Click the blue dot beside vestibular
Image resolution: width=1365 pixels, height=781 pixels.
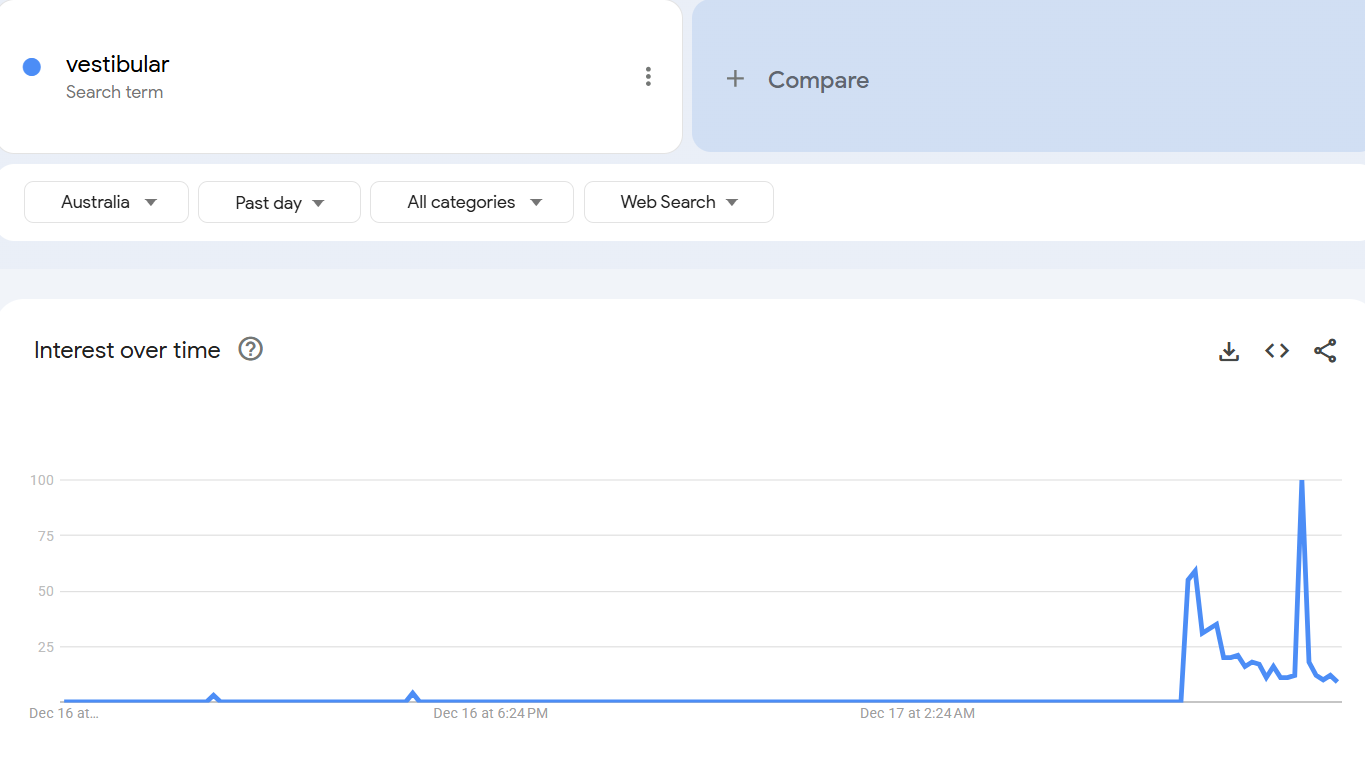(32, 67)
